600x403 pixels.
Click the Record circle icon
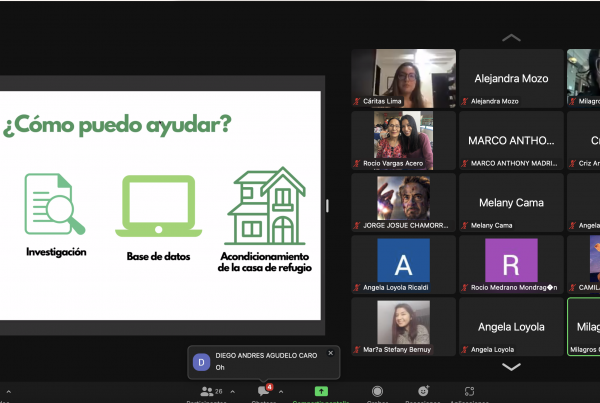[x=377, y=391]
